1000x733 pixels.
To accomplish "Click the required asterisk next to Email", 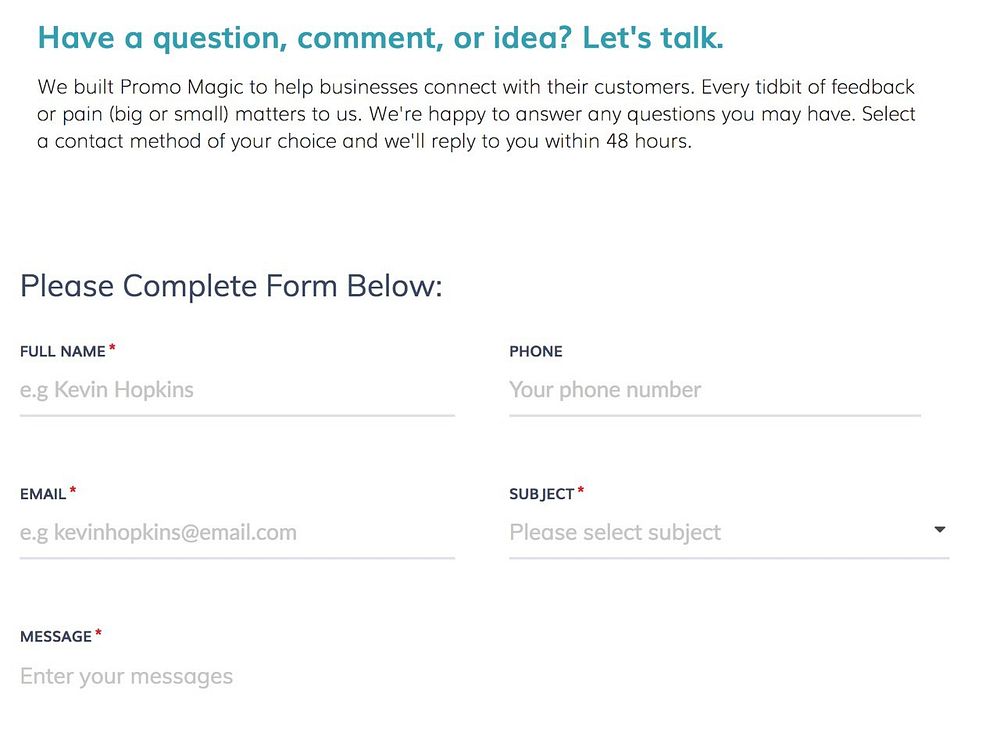I will [x=73, y=491].
